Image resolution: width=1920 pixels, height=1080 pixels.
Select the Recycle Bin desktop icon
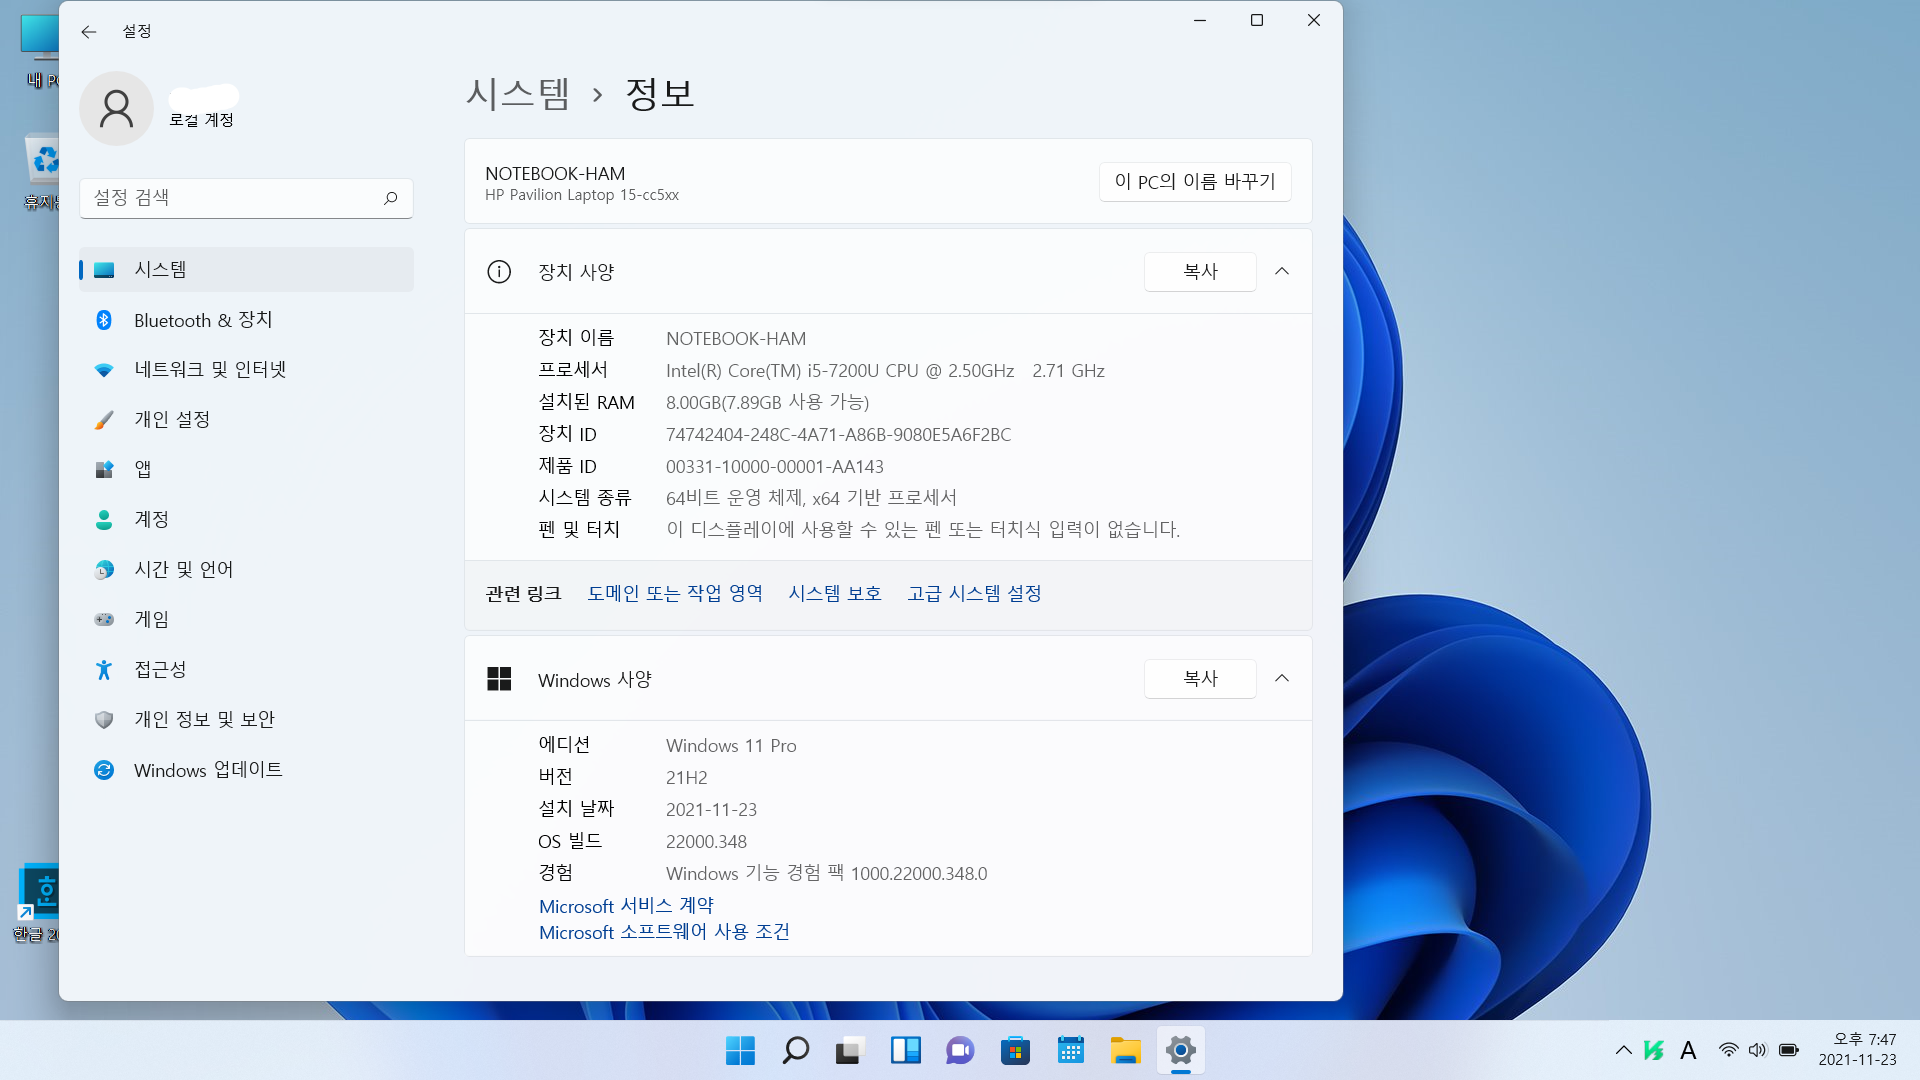[x=41, y=172]
